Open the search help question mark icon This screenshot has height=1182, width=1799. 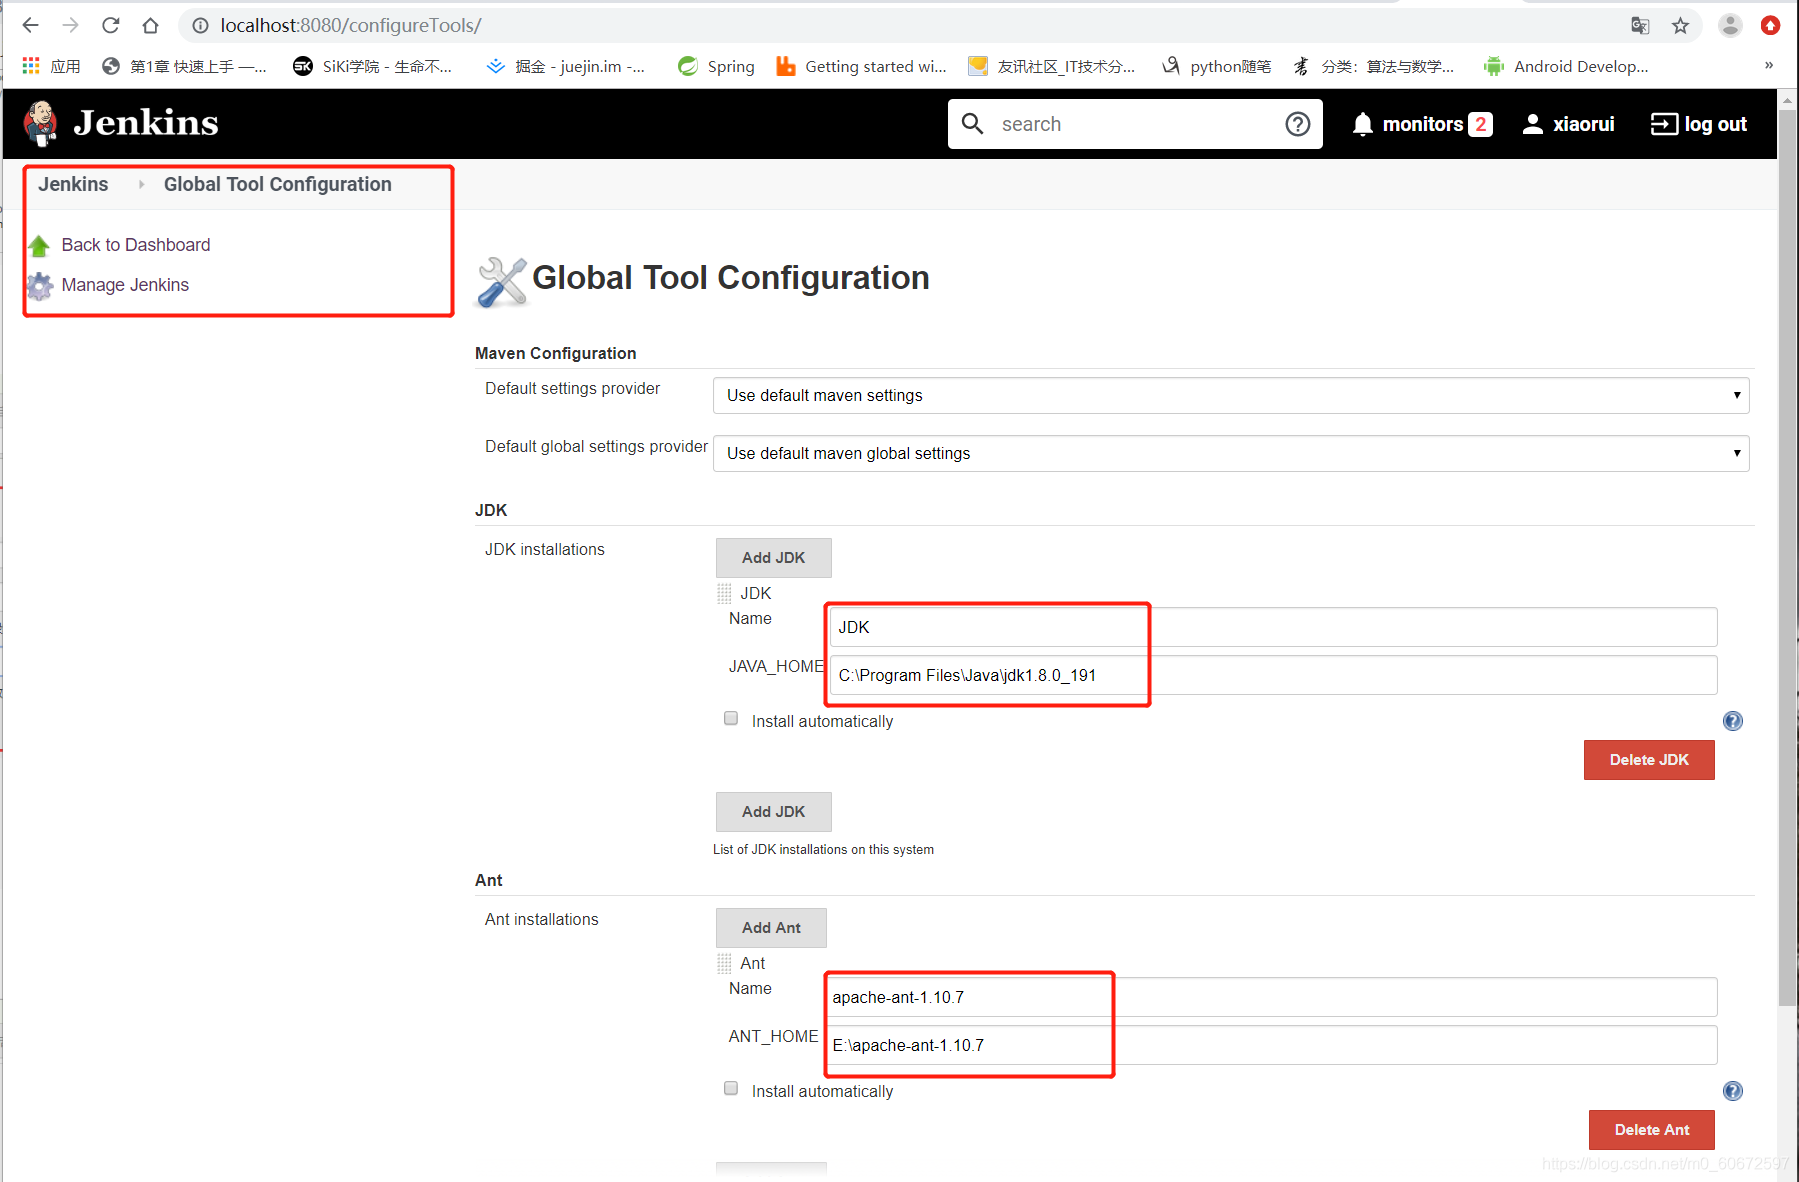click(1297, 124)
